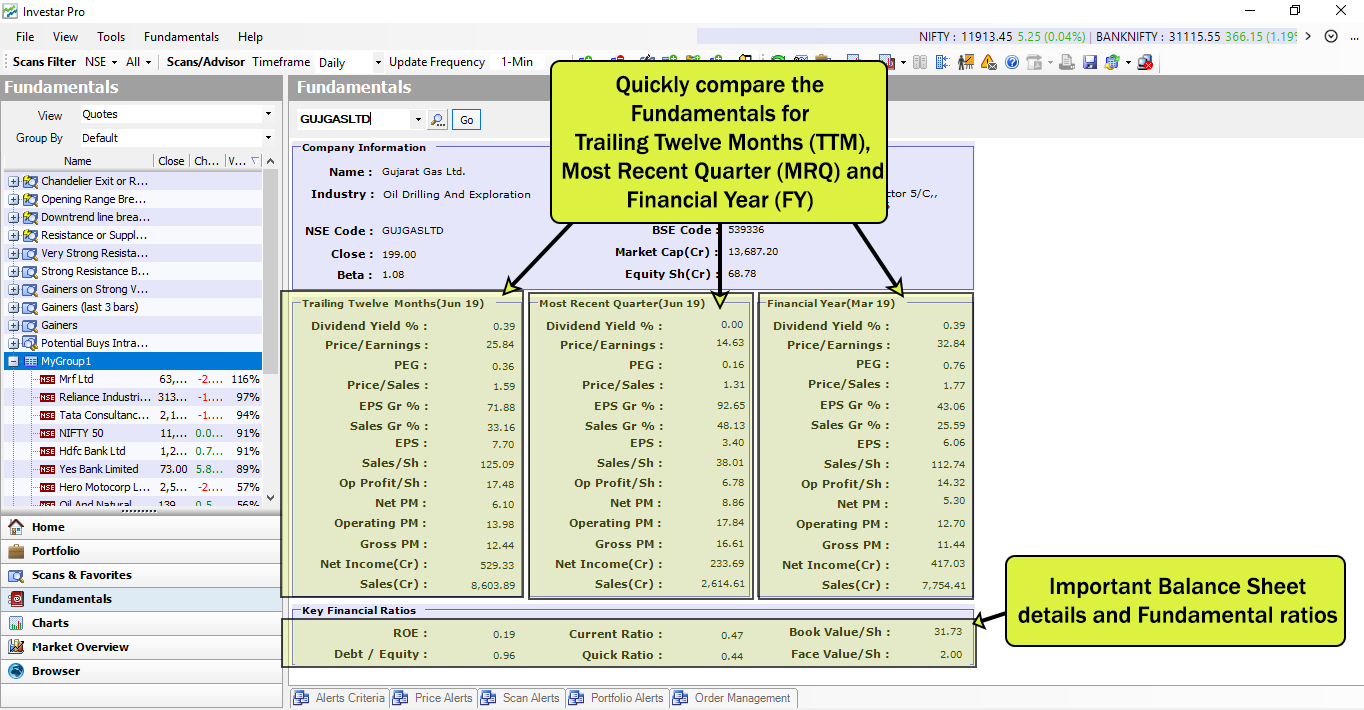The height and width of the screenshot is (710, 1364).
Task: Open the Timeframe Daily dropdown
Action: pyautogui.click(x=377, y=61)
